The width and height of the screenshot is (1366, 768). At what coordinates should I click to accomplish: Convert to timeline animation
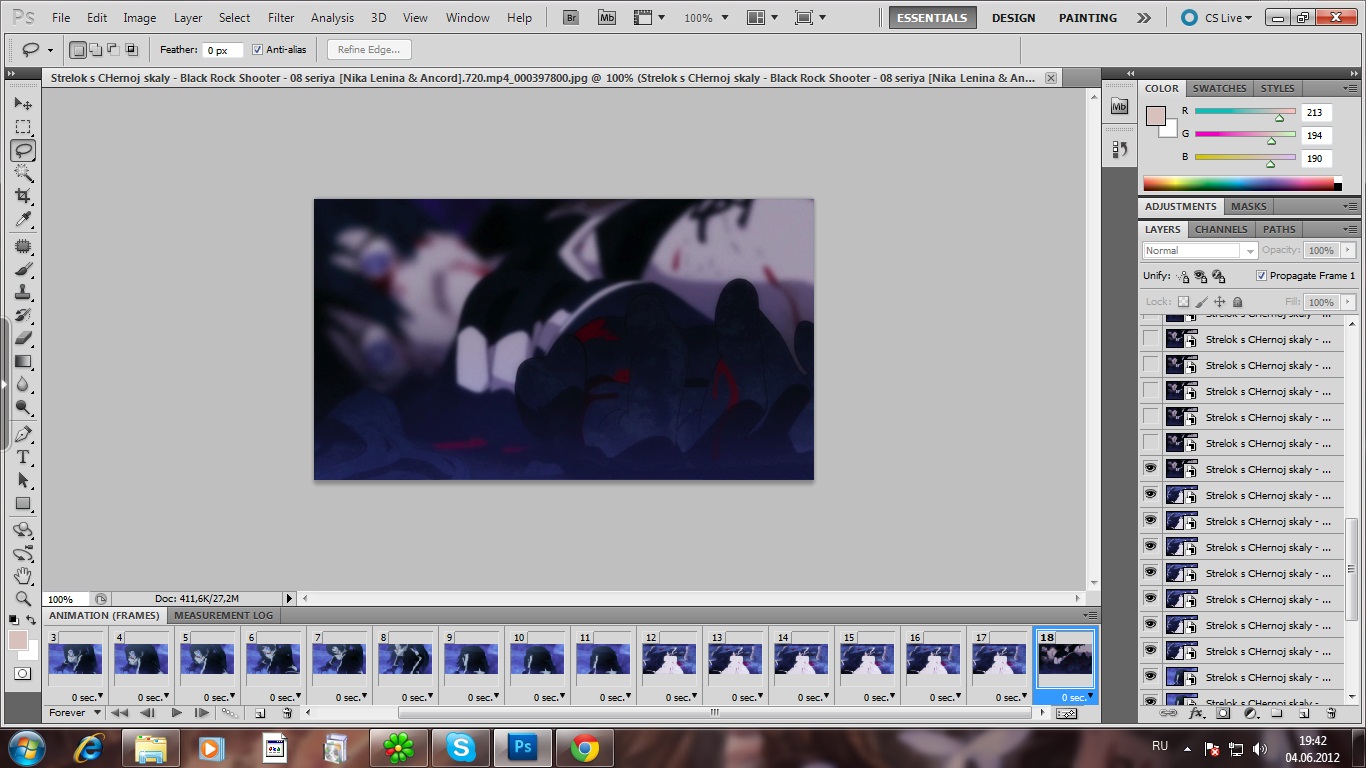[1066, 713]
